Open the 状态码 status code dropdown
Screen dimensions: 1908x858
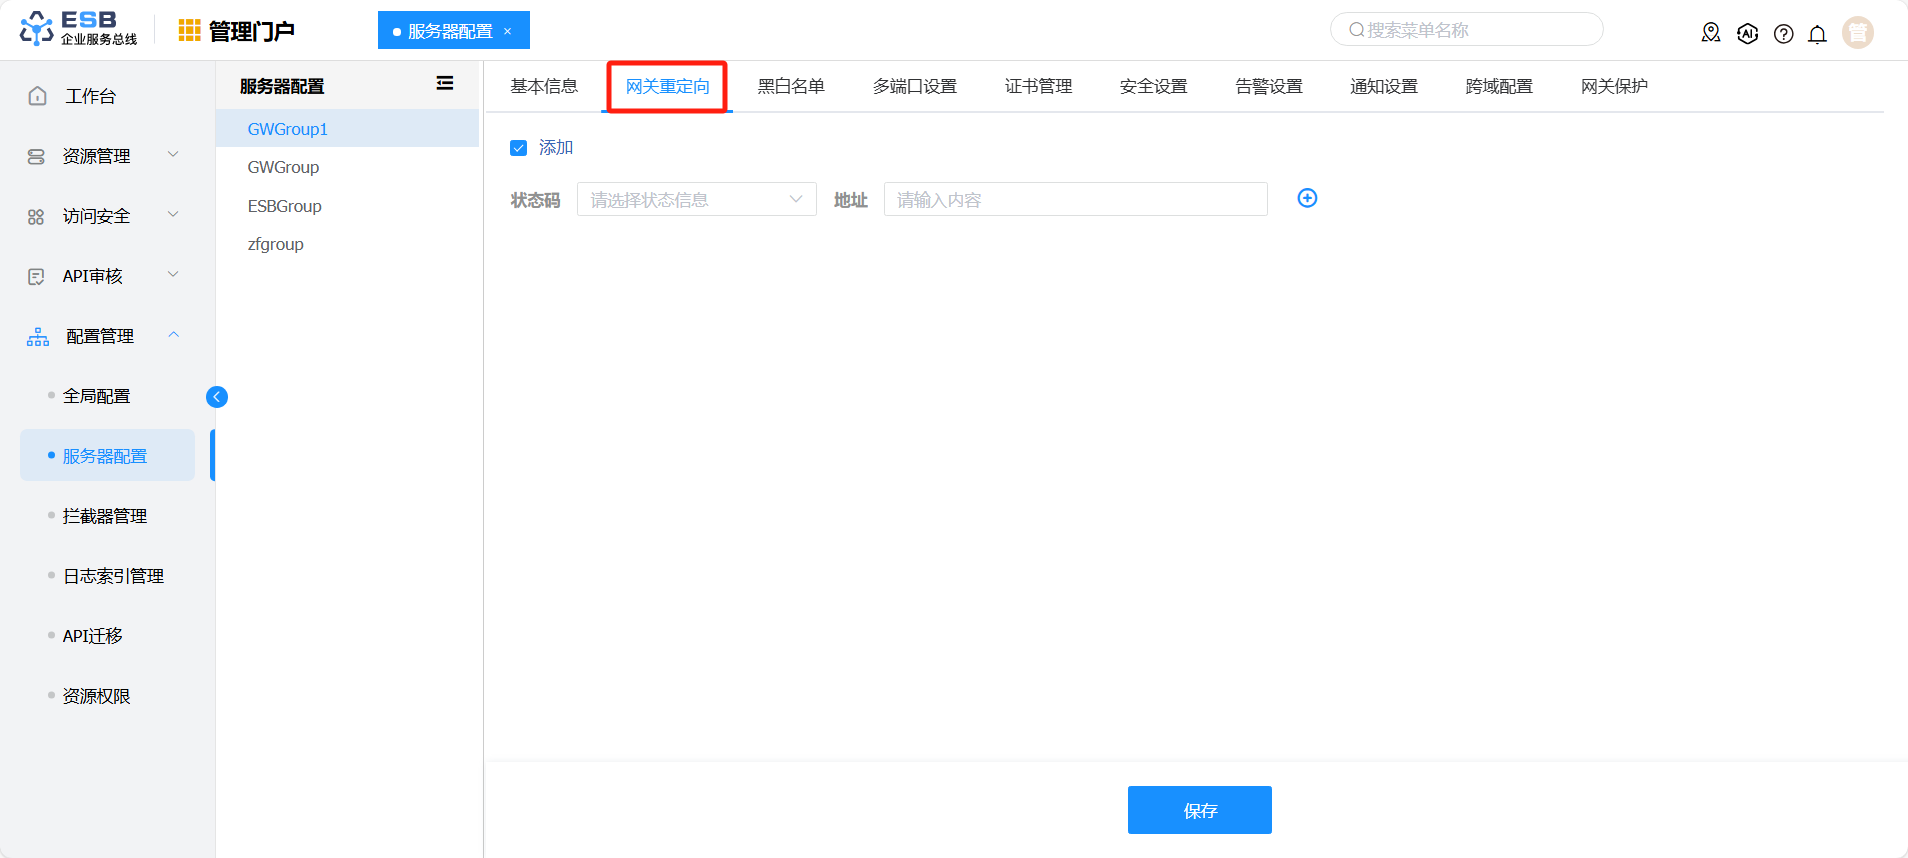696,199
